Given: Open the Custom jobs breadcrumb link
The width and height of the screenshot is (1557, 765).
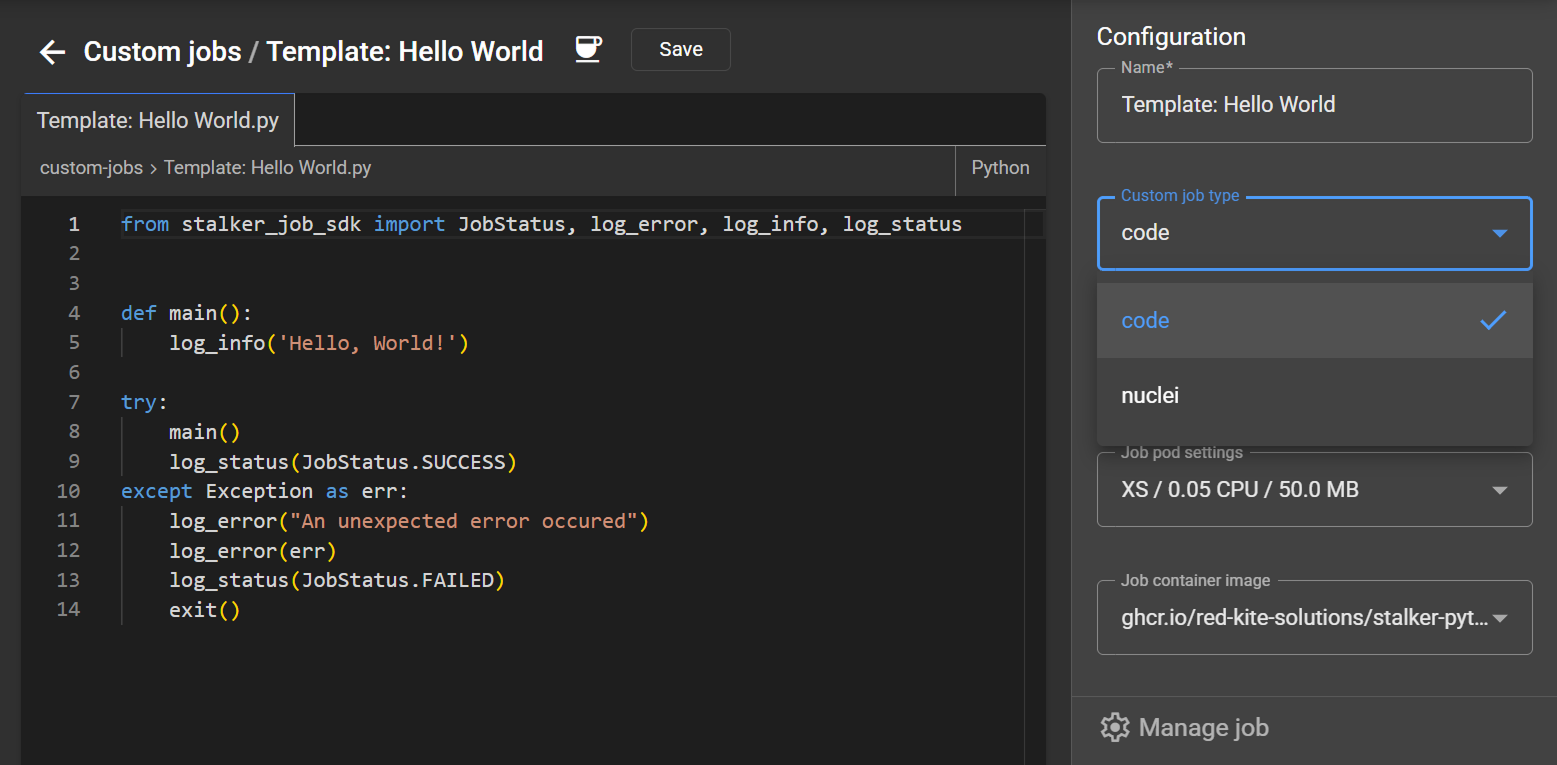Looking at the screenshot, I should [x=162, y=52].
